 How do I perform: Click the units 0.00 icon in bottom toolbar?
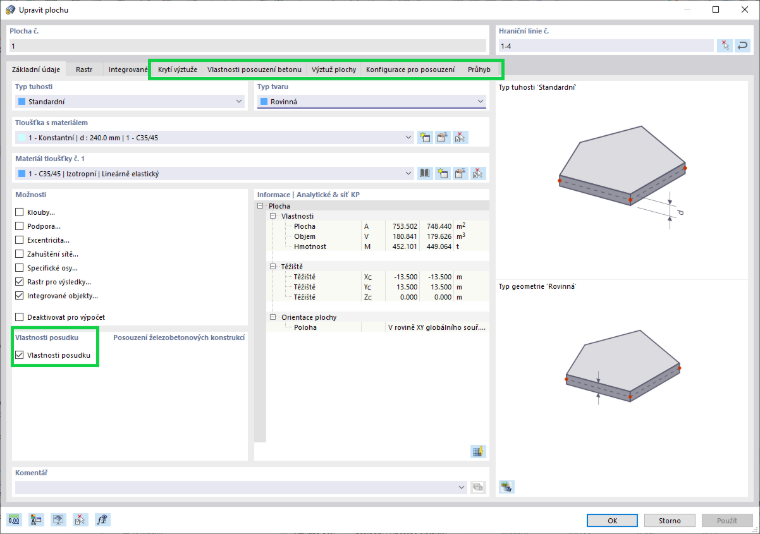point(14,520)
